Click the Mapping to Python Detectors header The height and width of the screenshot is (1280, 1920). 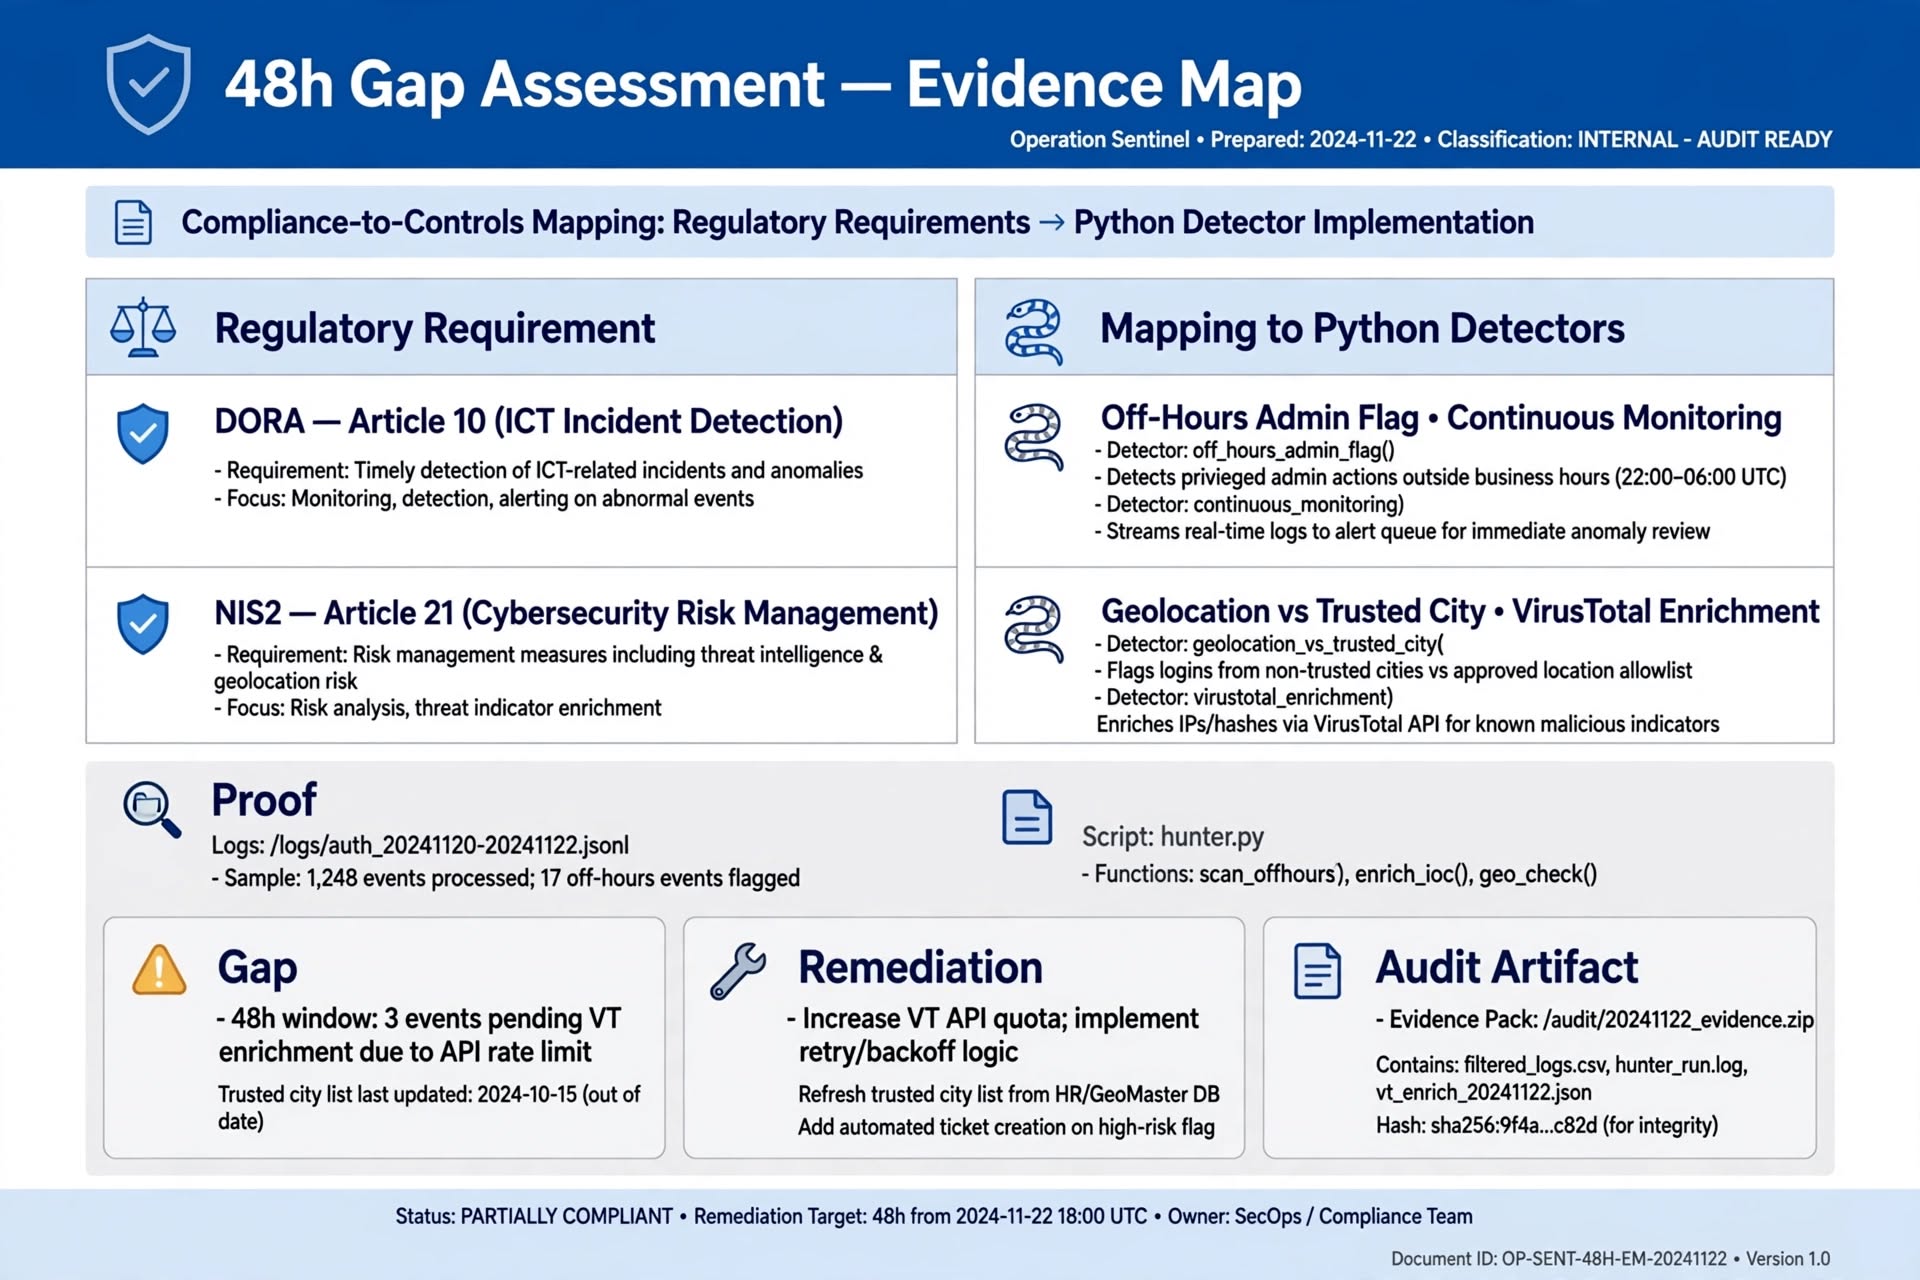(1362, 328)
